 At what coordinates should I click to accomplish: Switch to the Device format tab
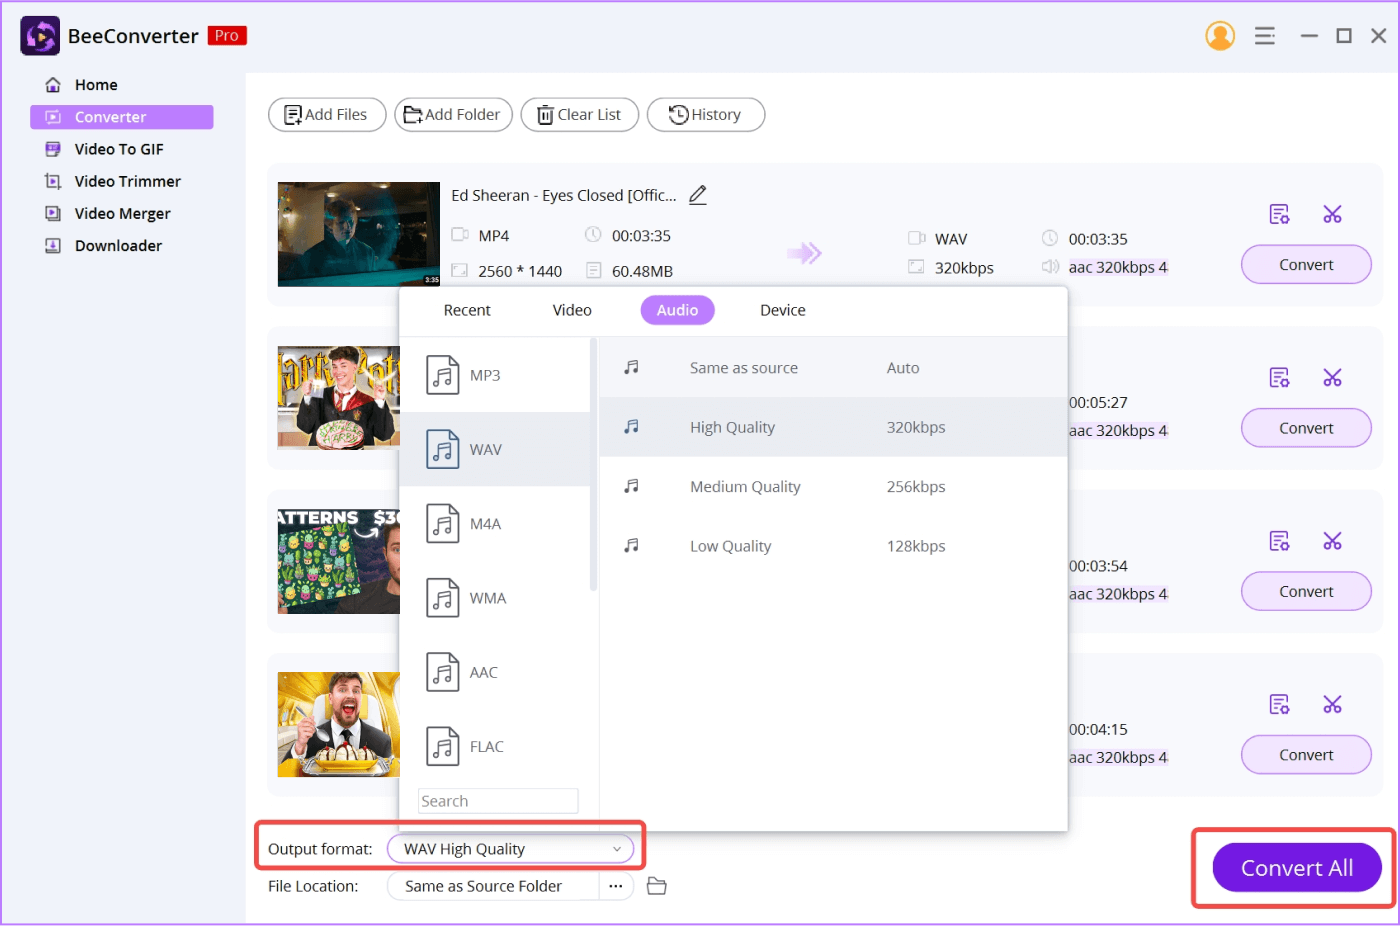pyautogui.click(x=782, y=310)
